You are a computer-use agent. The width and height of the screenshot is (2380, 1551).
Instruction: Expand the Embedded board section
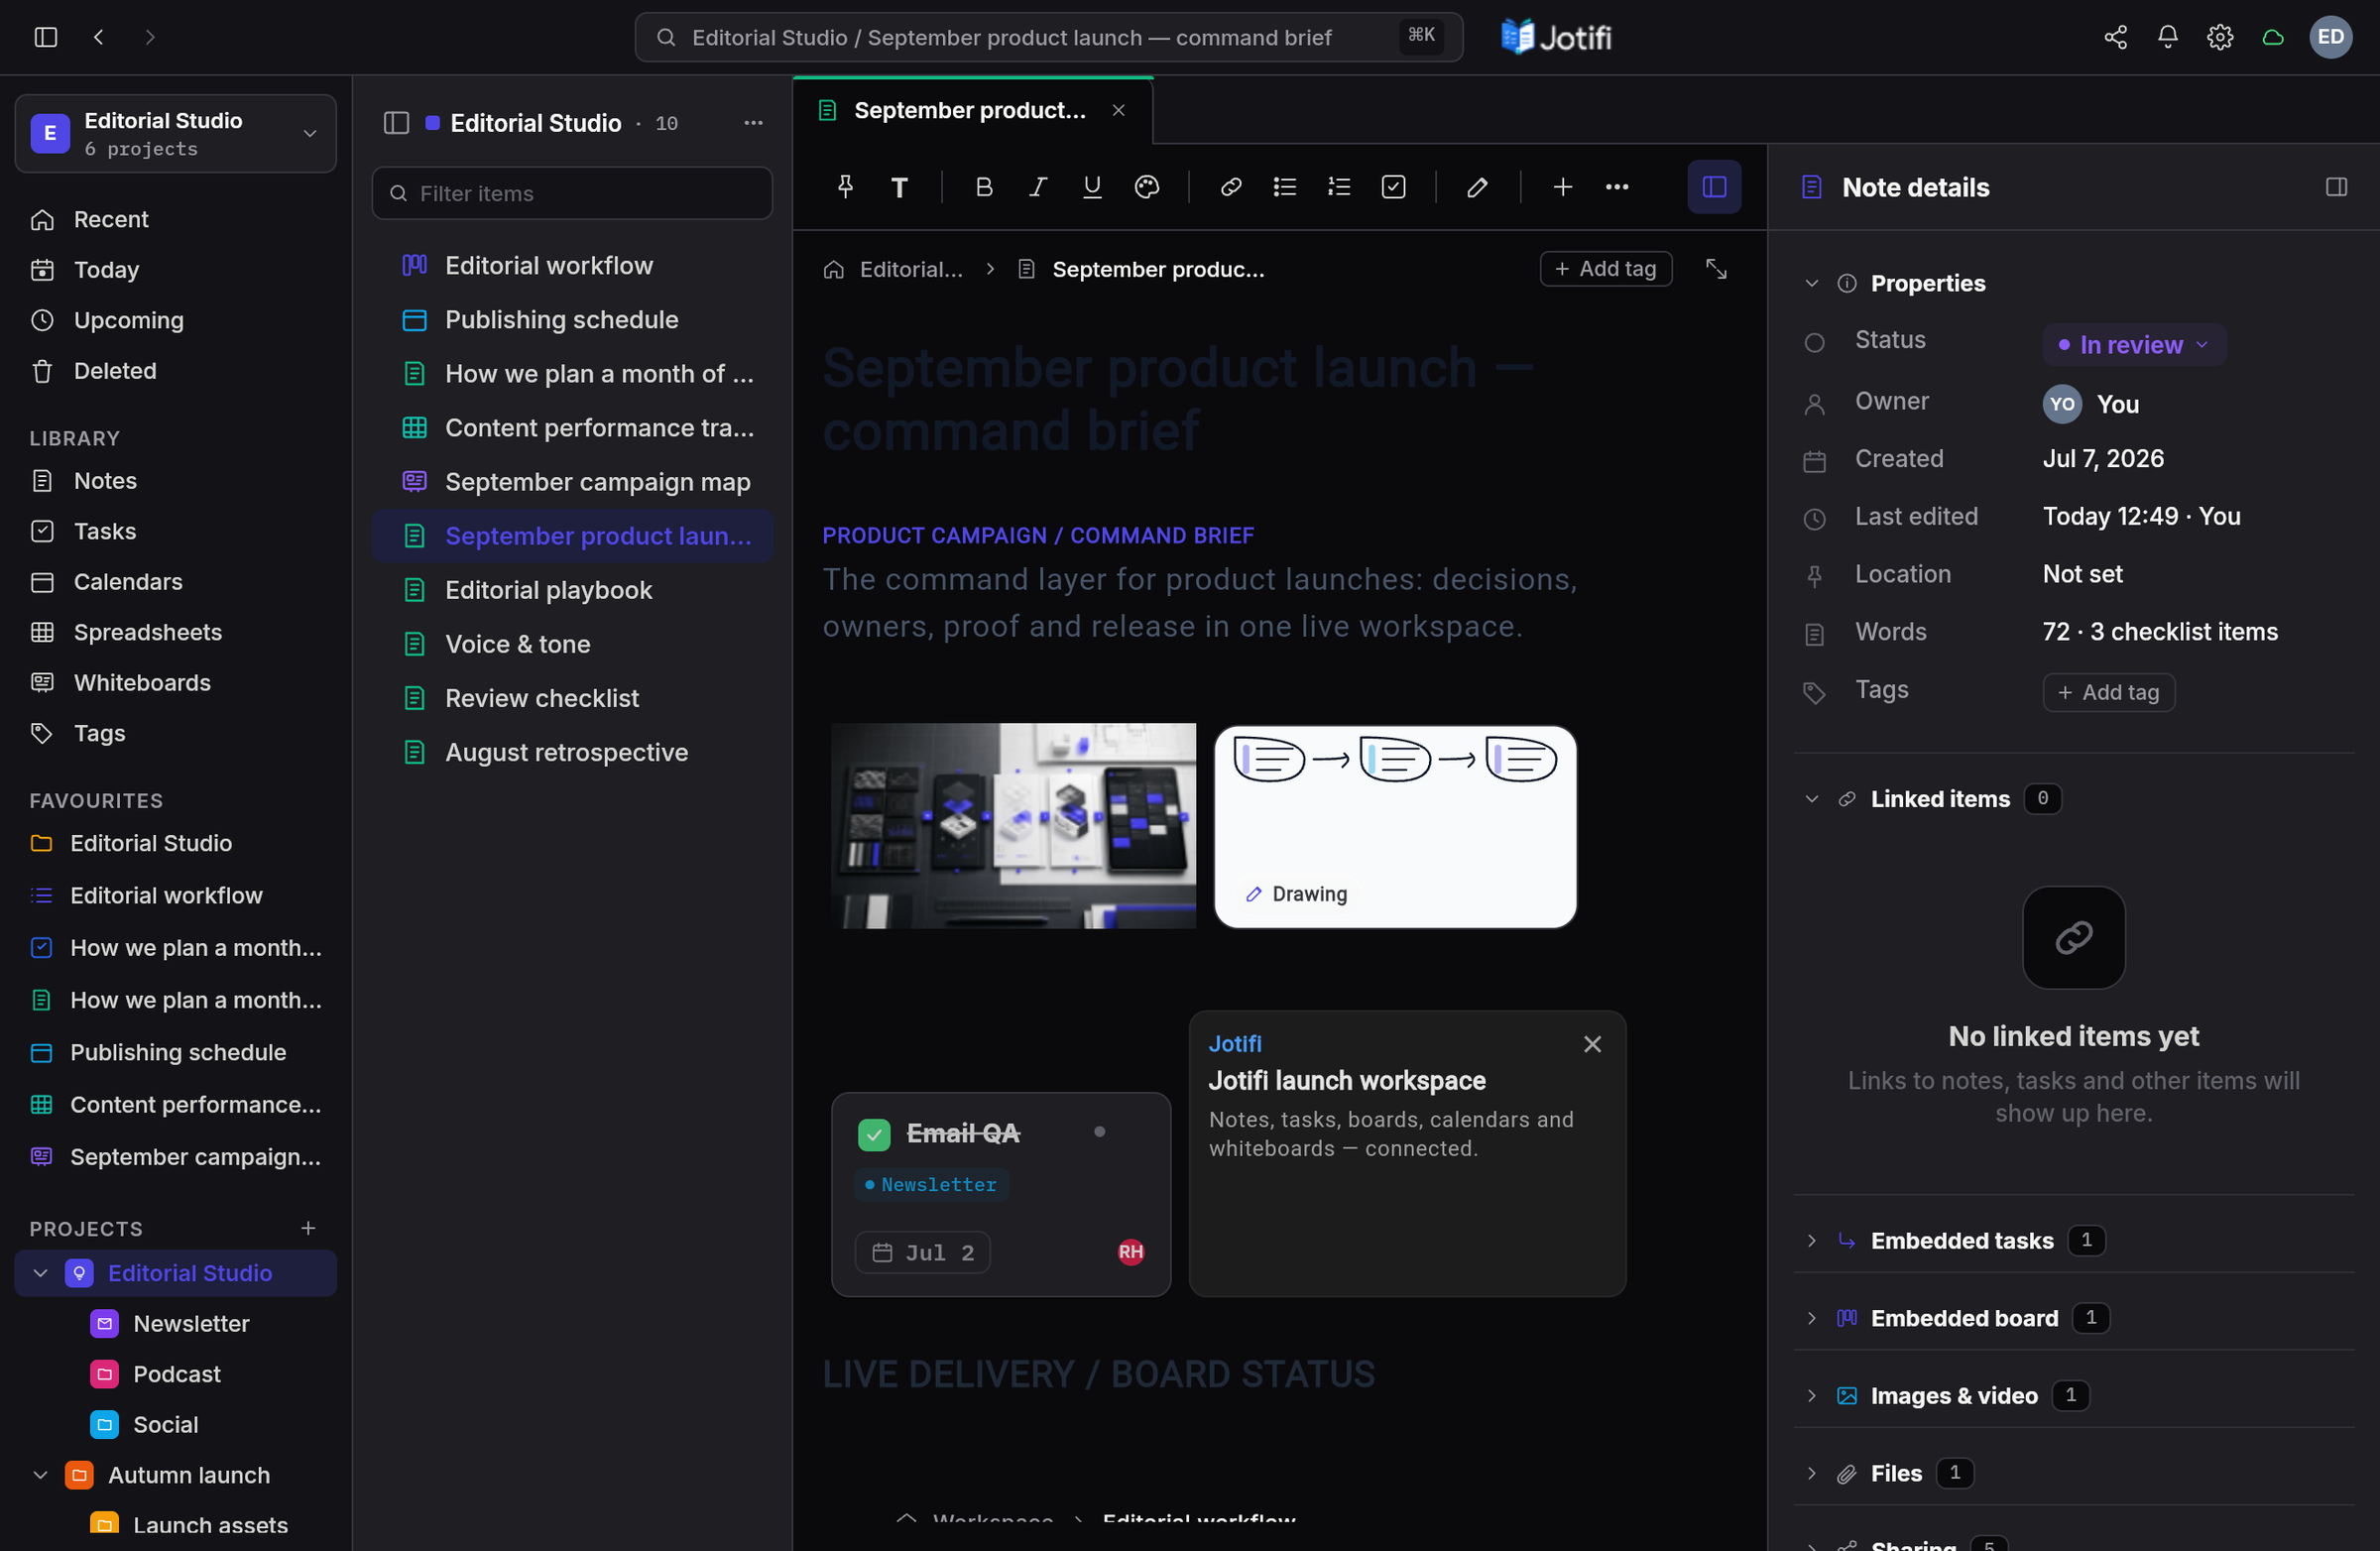point(1811,1319)
